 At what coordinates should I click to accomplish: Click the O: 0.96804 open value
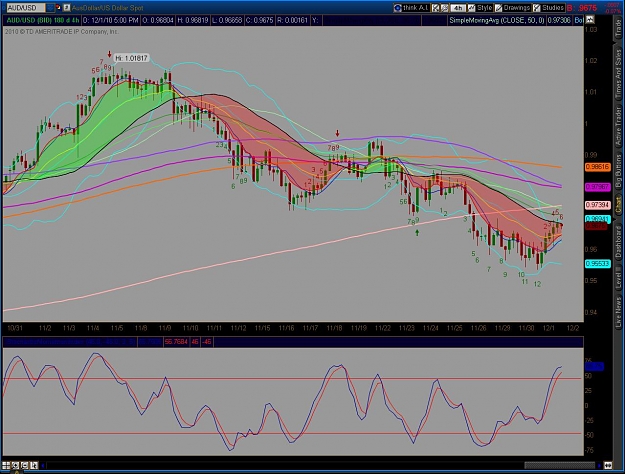point(157,20)
